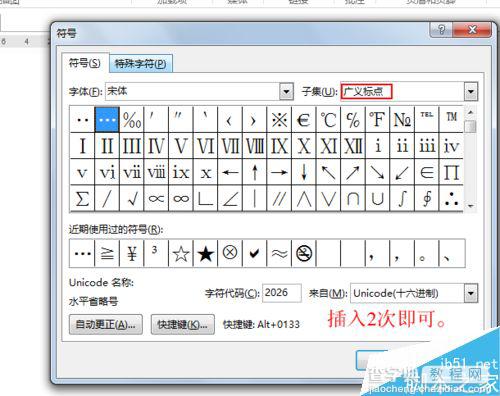Pick the leftwards arrow ← symbol
Viewport: 500px width, 396px height.
230,172
